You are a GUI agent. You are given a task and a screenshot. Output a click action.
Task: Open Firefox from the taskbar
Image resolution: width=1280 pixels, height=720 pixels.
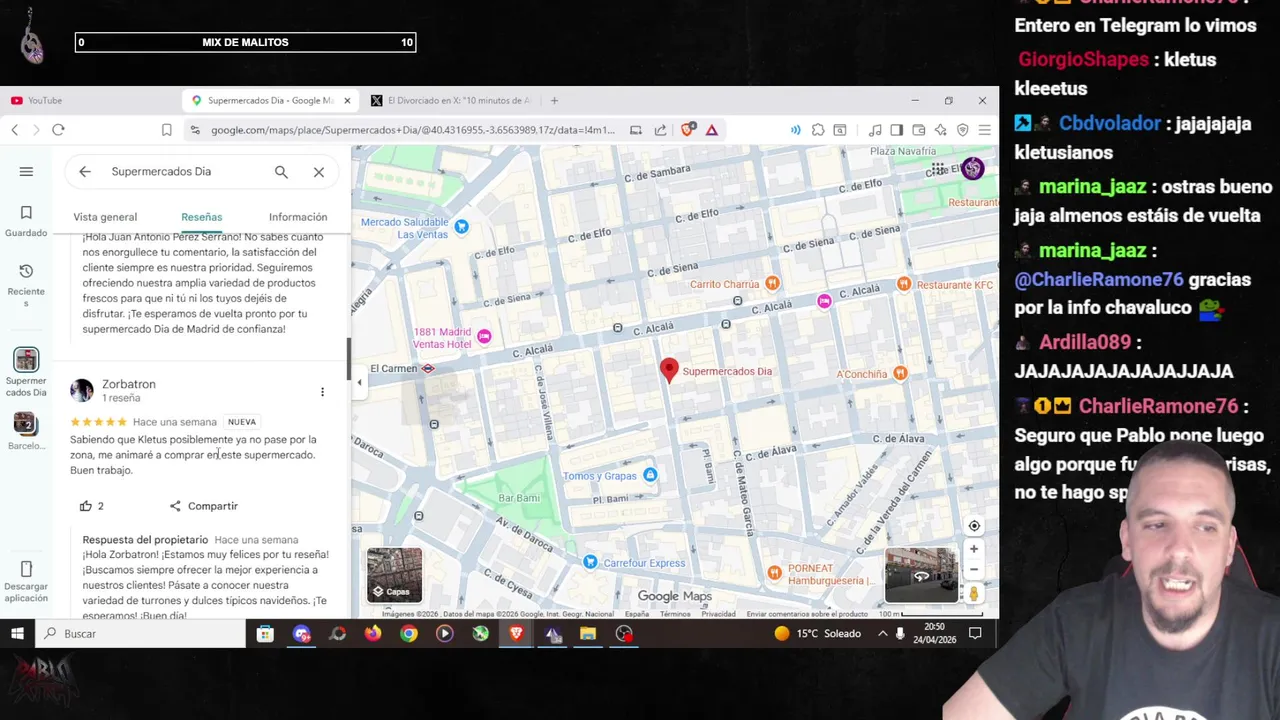373,633
